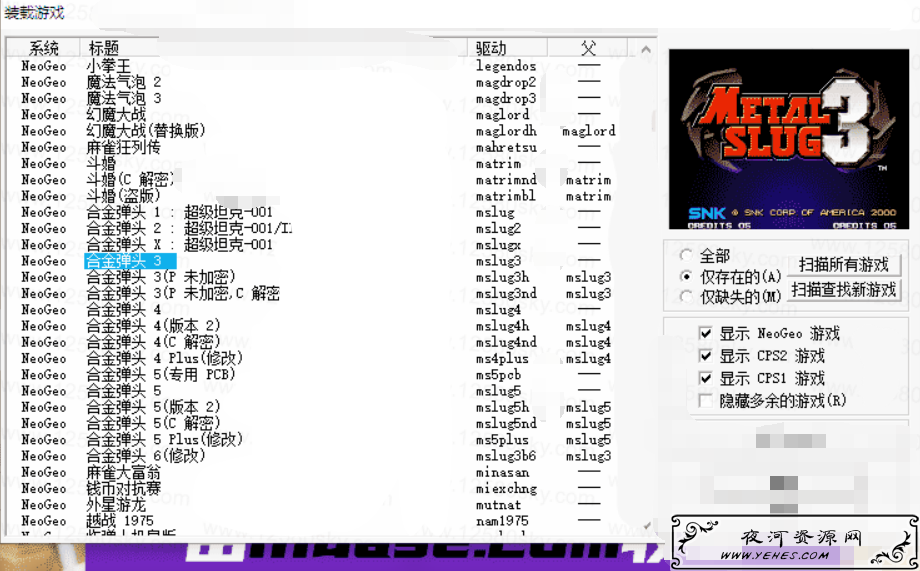This screenshot has width=920, height=571.
Task: Click the driver cell miexchng
Action: click(x=506, y=488)
